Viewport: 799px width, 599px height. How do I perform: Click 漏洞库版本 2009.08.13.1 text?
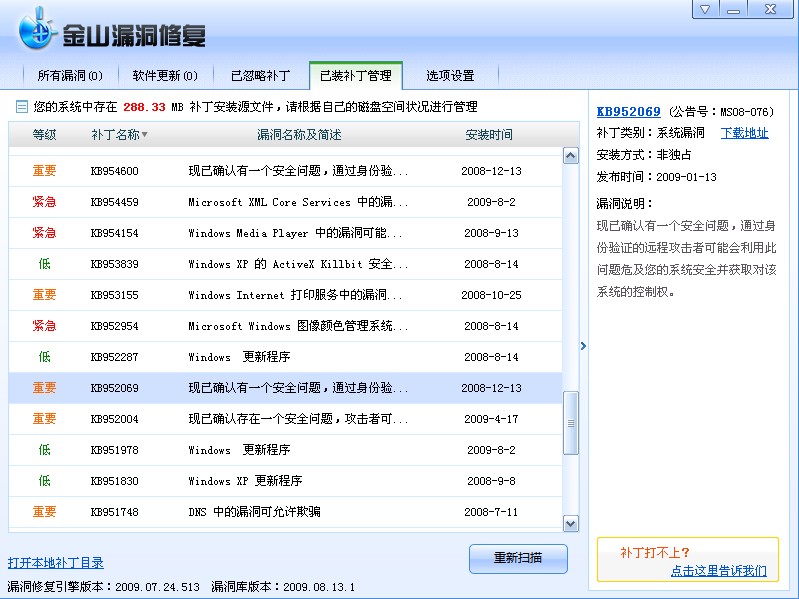tap(283, 587)
